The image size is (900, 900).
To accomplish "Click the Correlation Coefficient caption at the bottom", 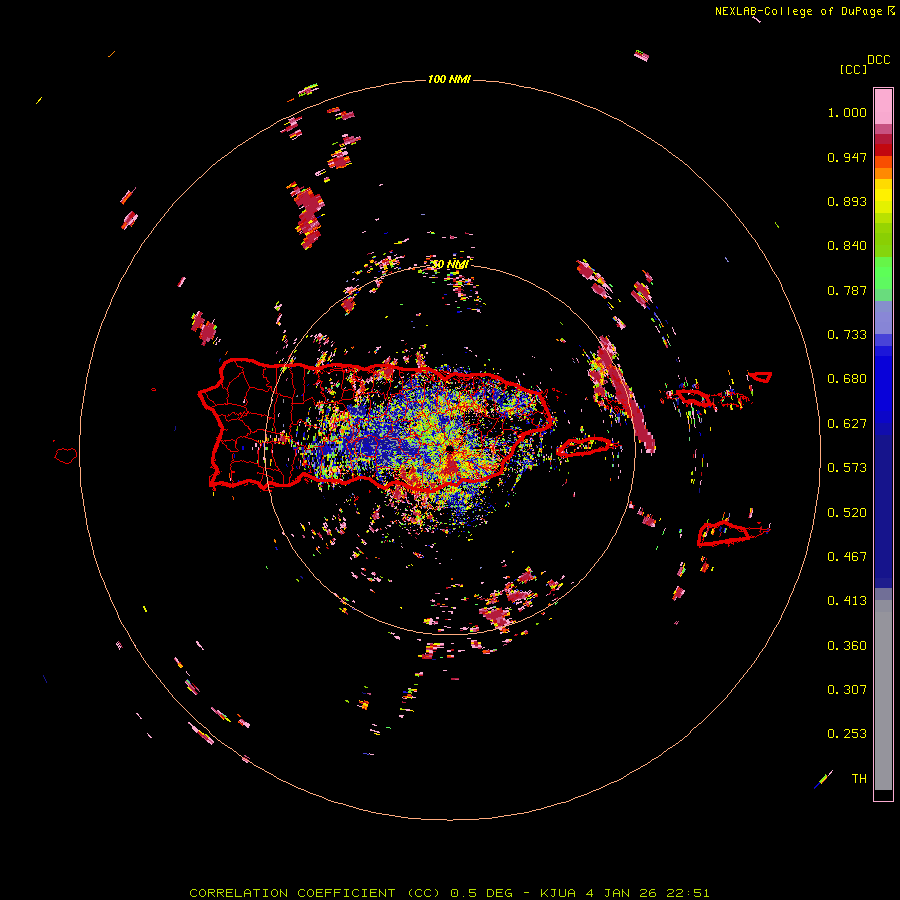I will coord(449,893).
